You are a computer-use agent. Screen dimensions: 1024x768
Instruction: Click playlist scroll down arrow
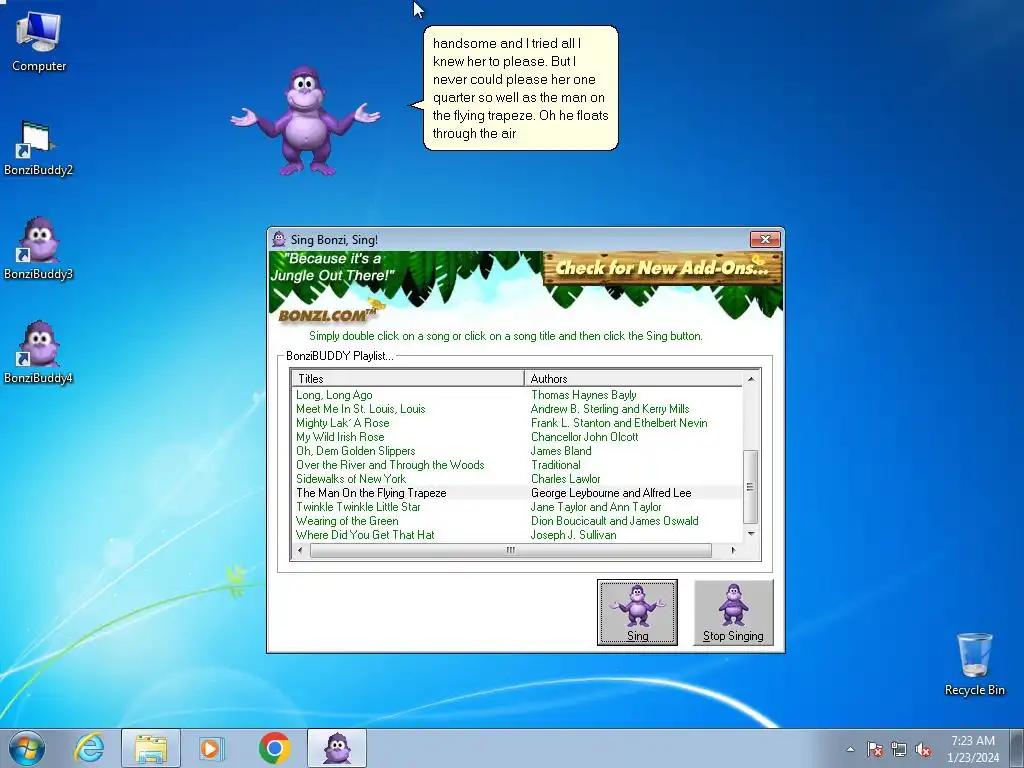pyautogui.click(x=751, y=534)
